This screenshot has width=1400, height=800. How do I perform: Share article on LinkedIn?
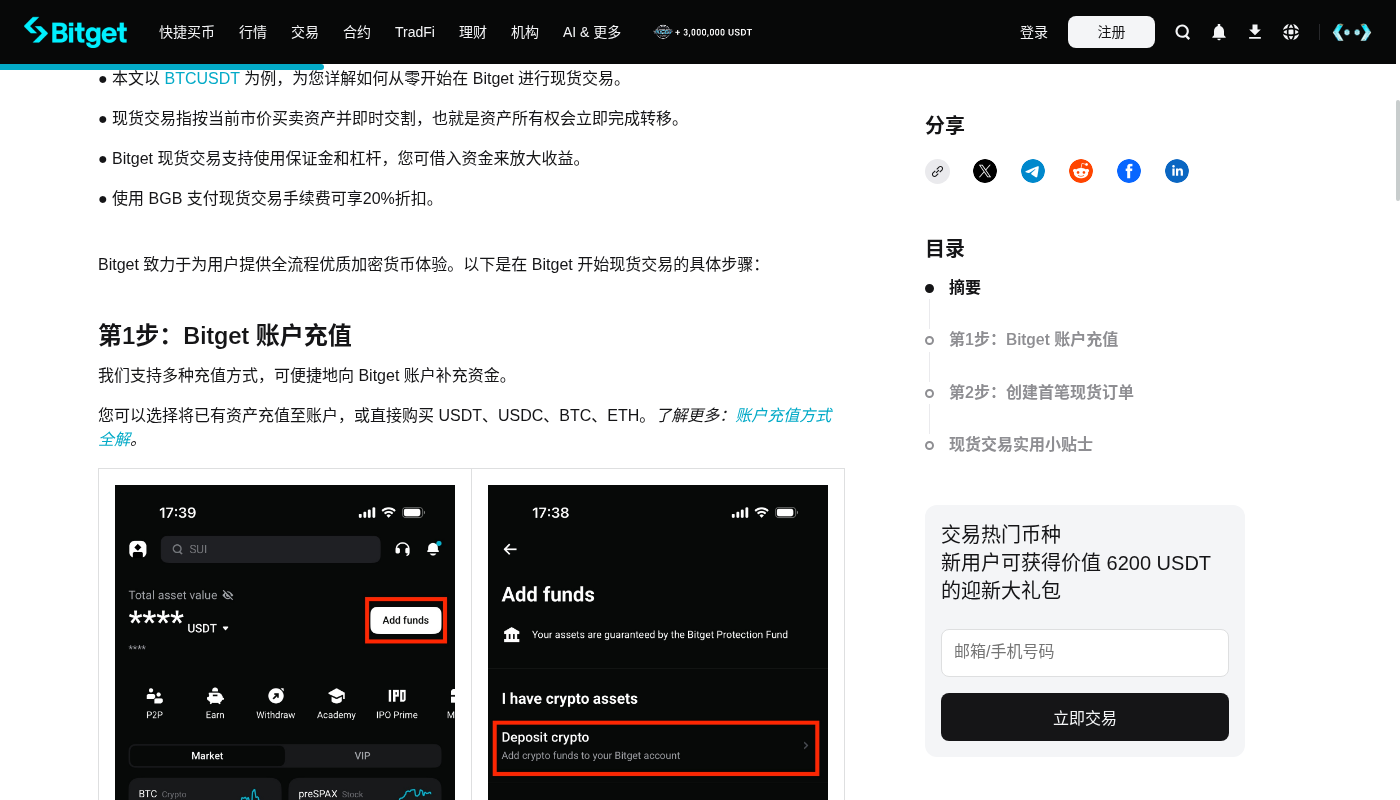pyautogui.click(x=1177, y=171)
